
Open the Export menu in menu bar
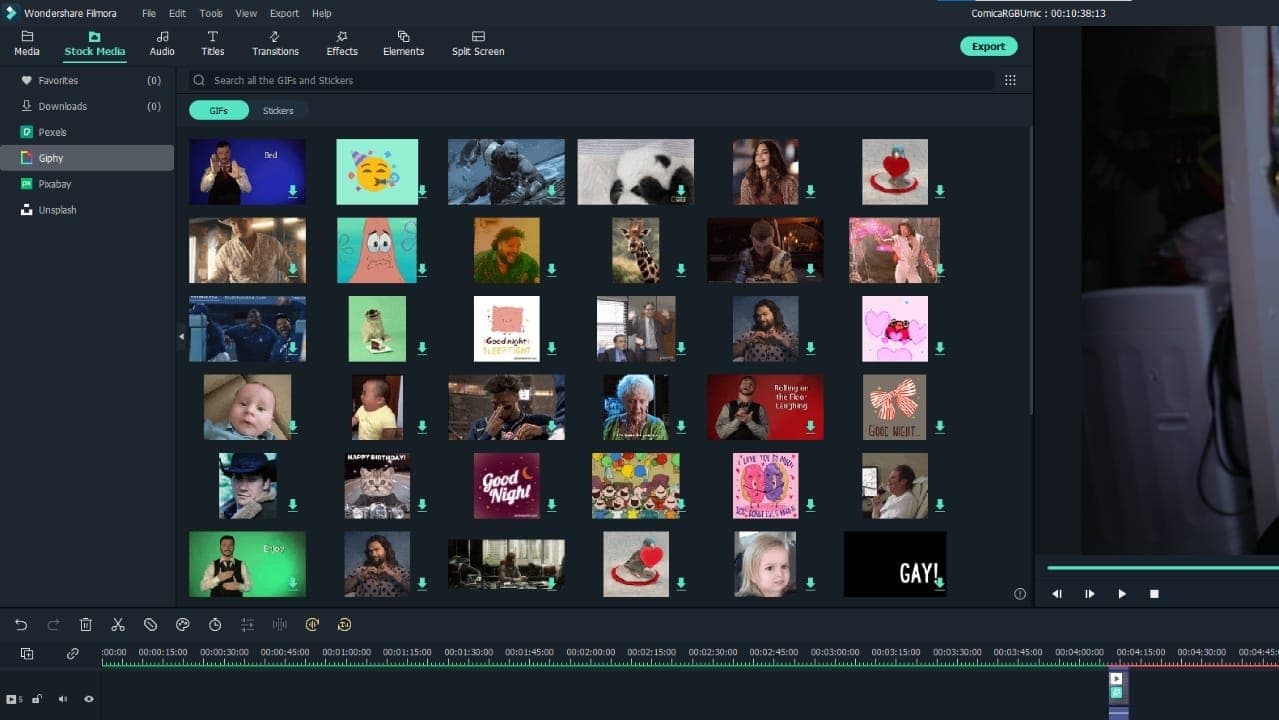pos(284,14)
